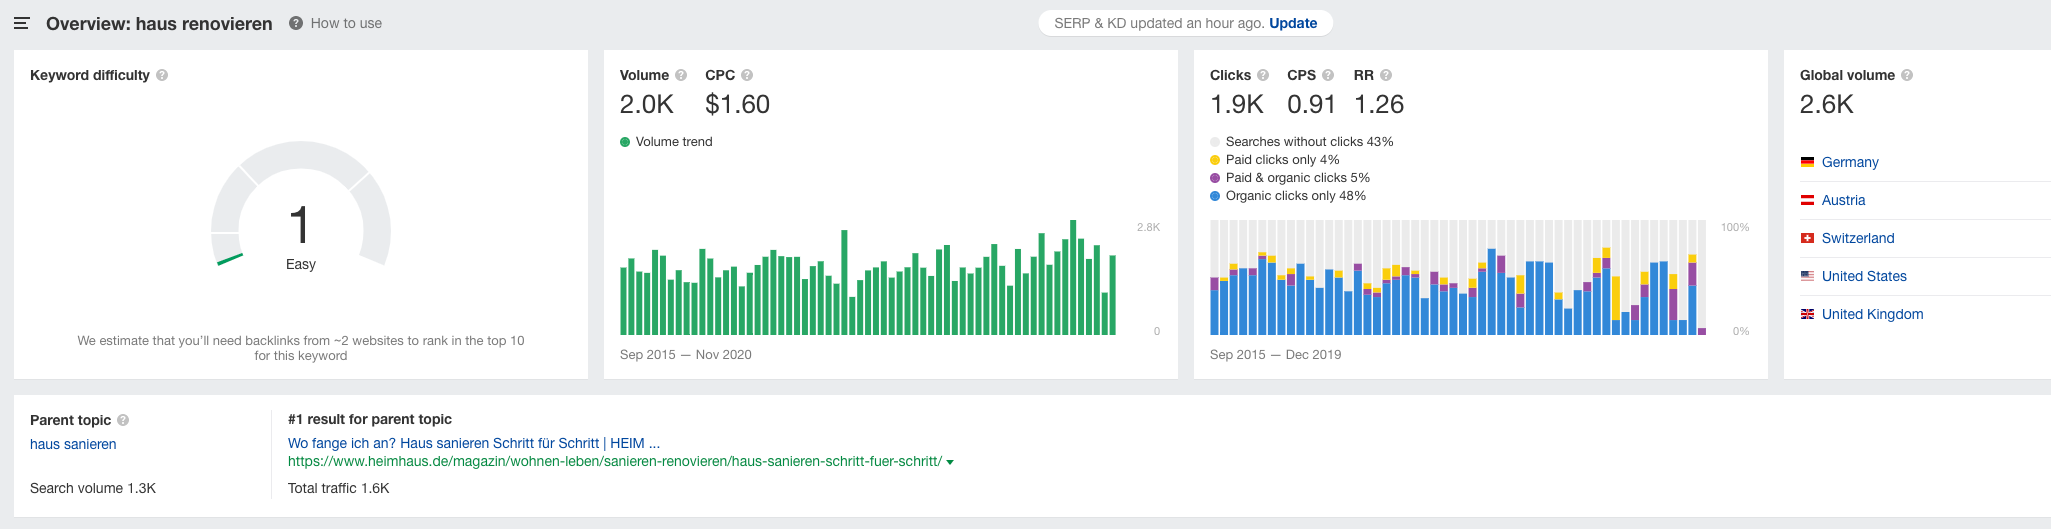Click the green volume trend bar chart
This screenshot has height=529, width=2051.
[x=868, y=277]
